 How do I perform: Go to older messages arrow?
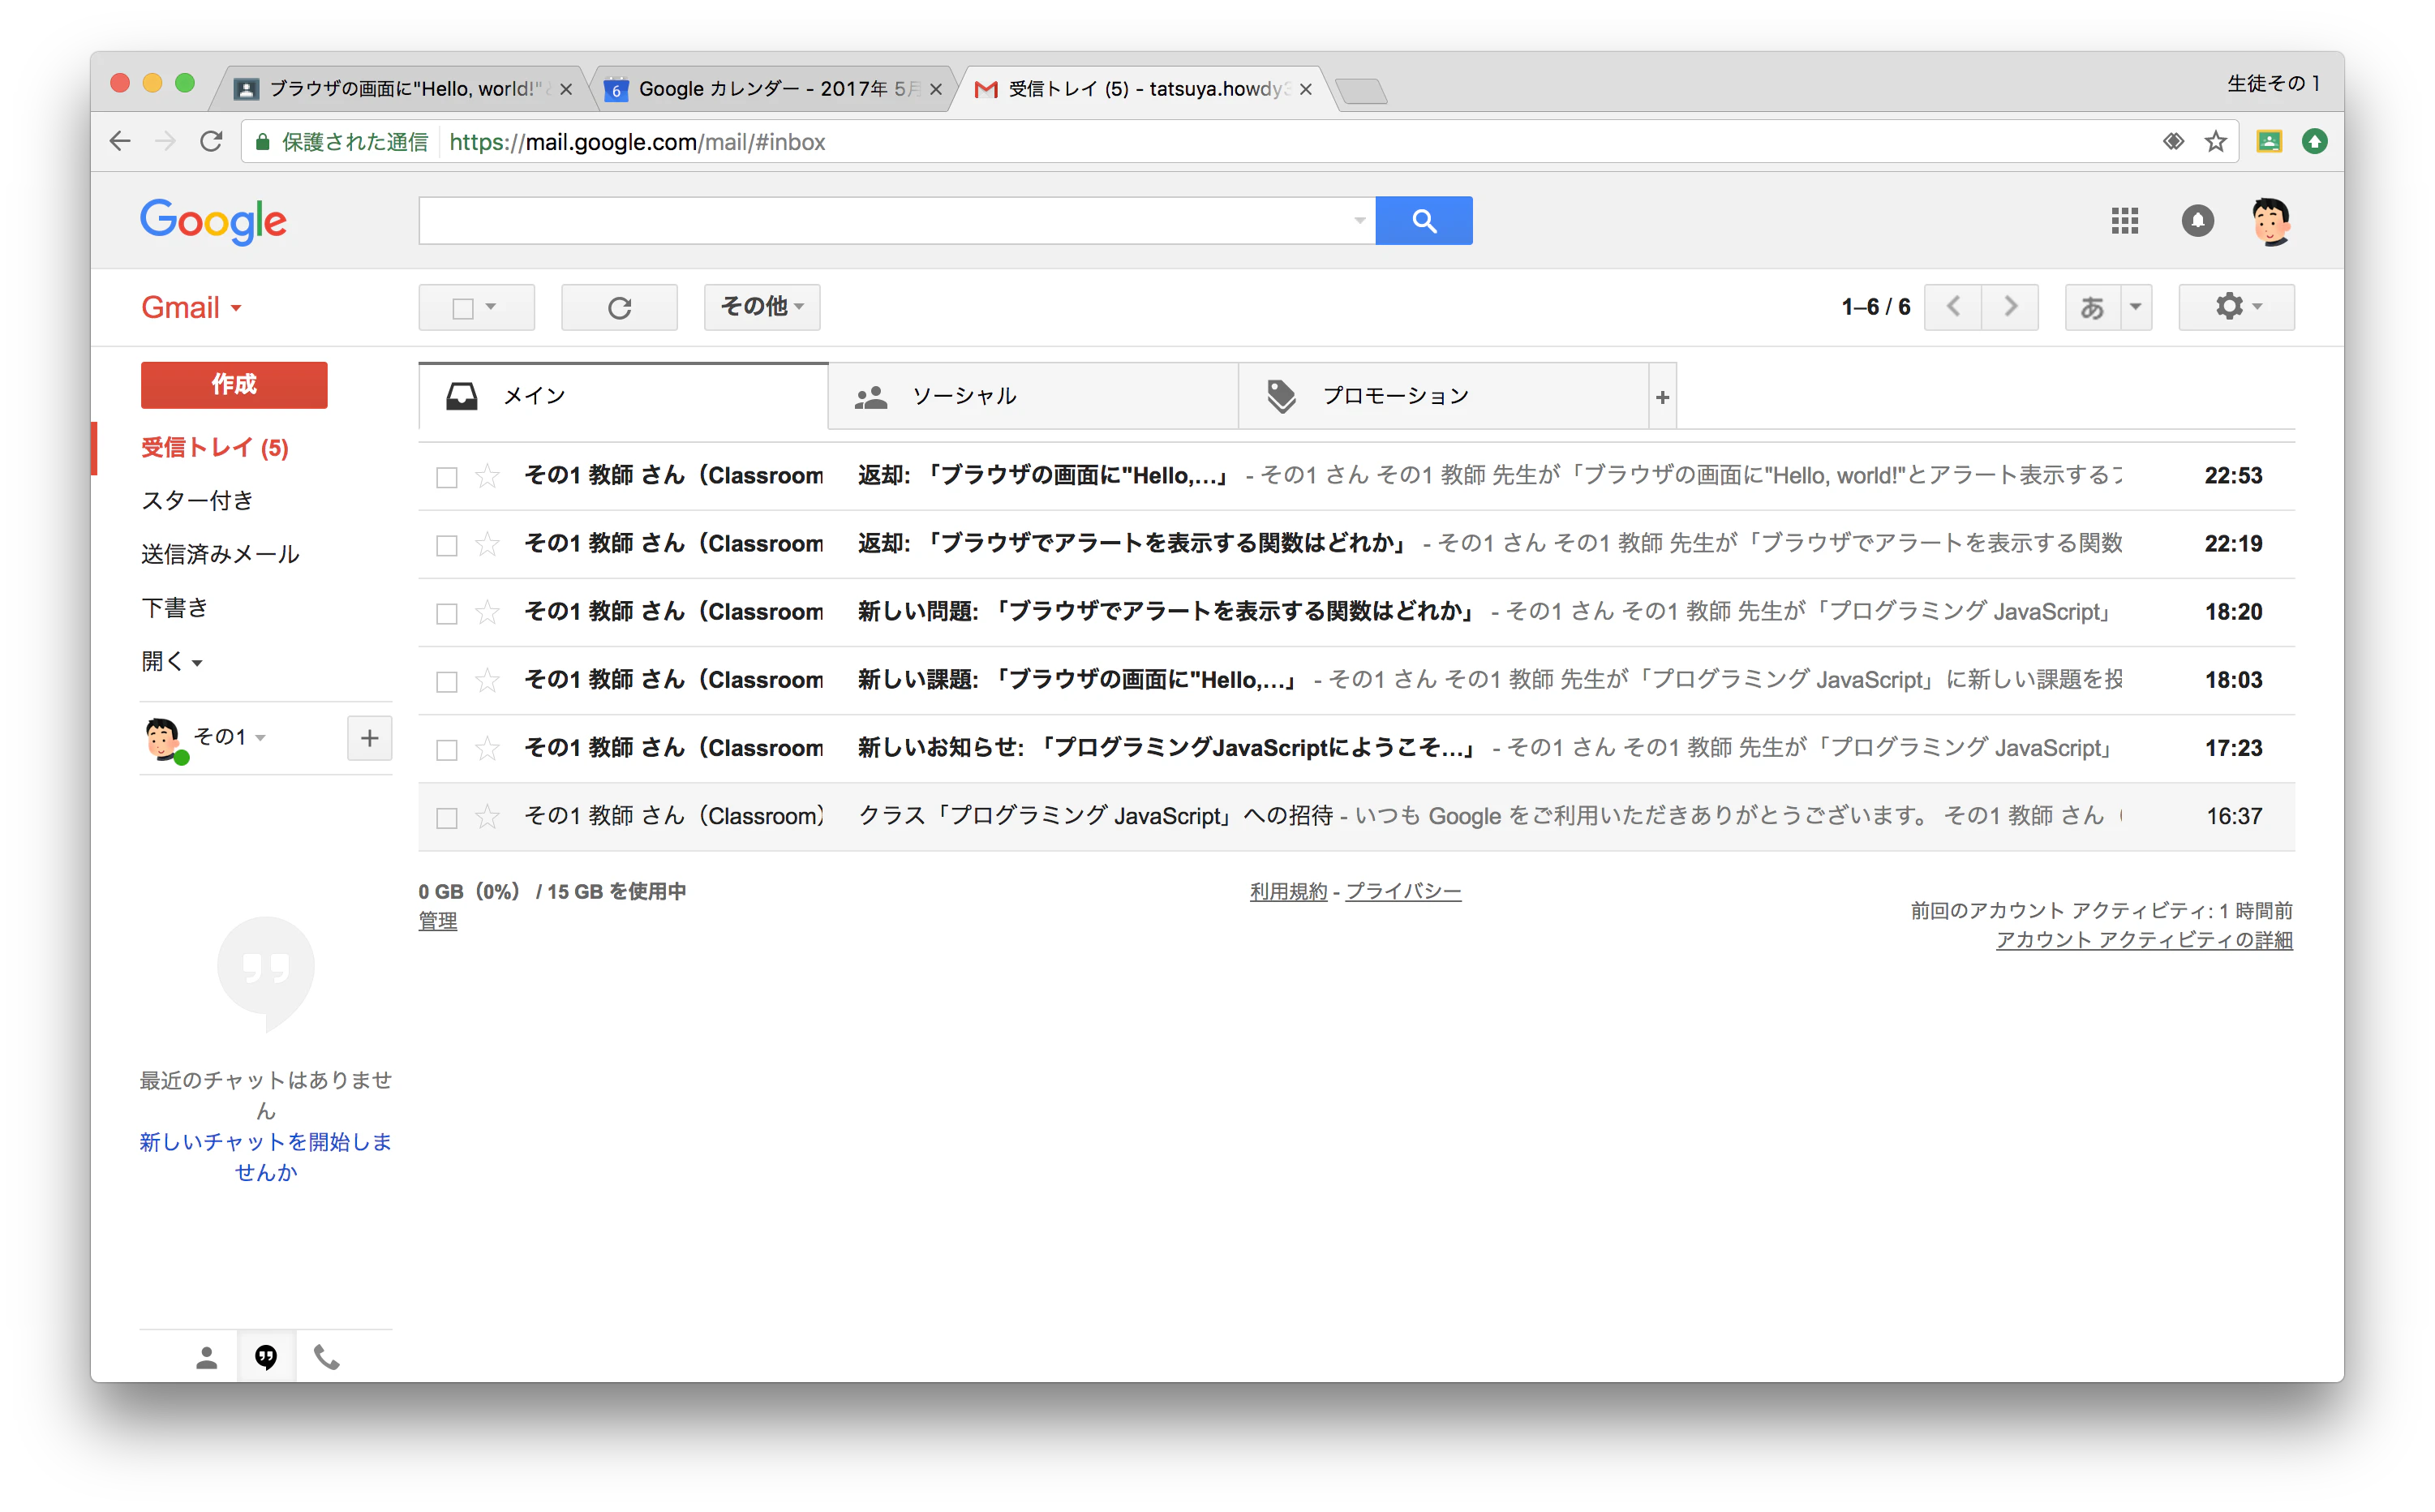2010,306
